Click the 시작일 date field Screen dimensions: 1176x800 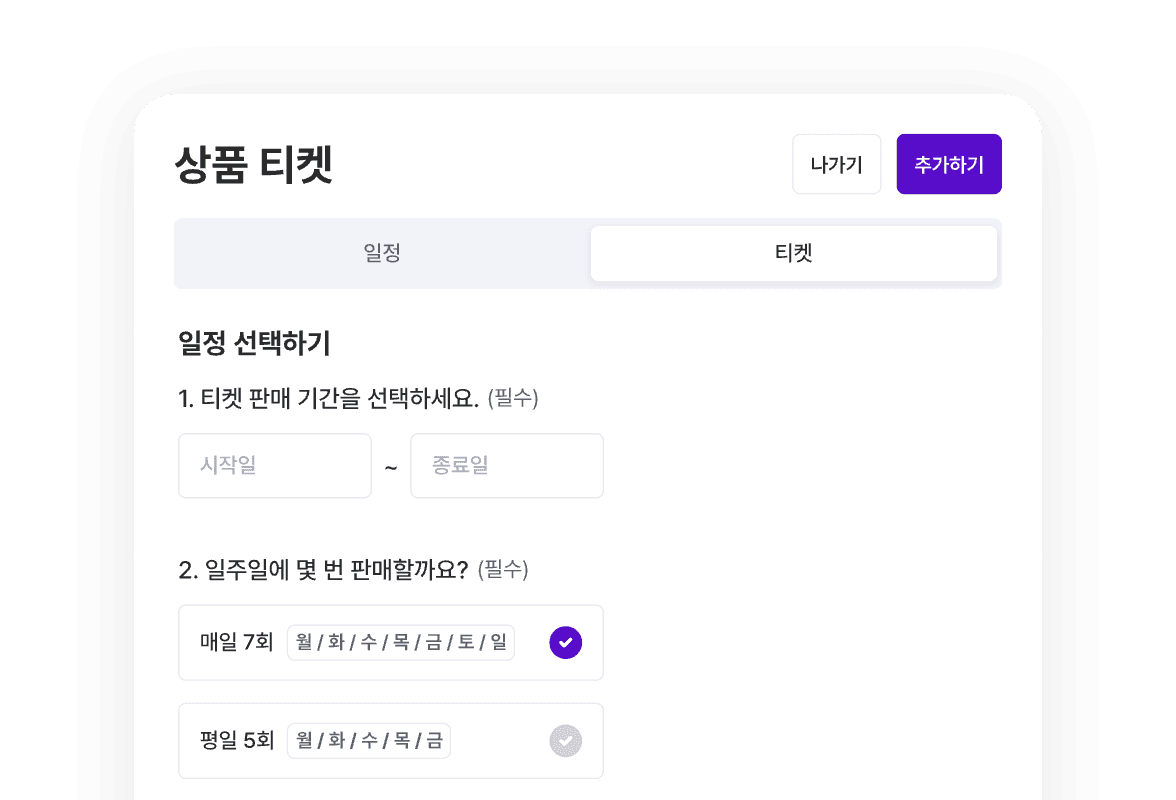point(275,466)
